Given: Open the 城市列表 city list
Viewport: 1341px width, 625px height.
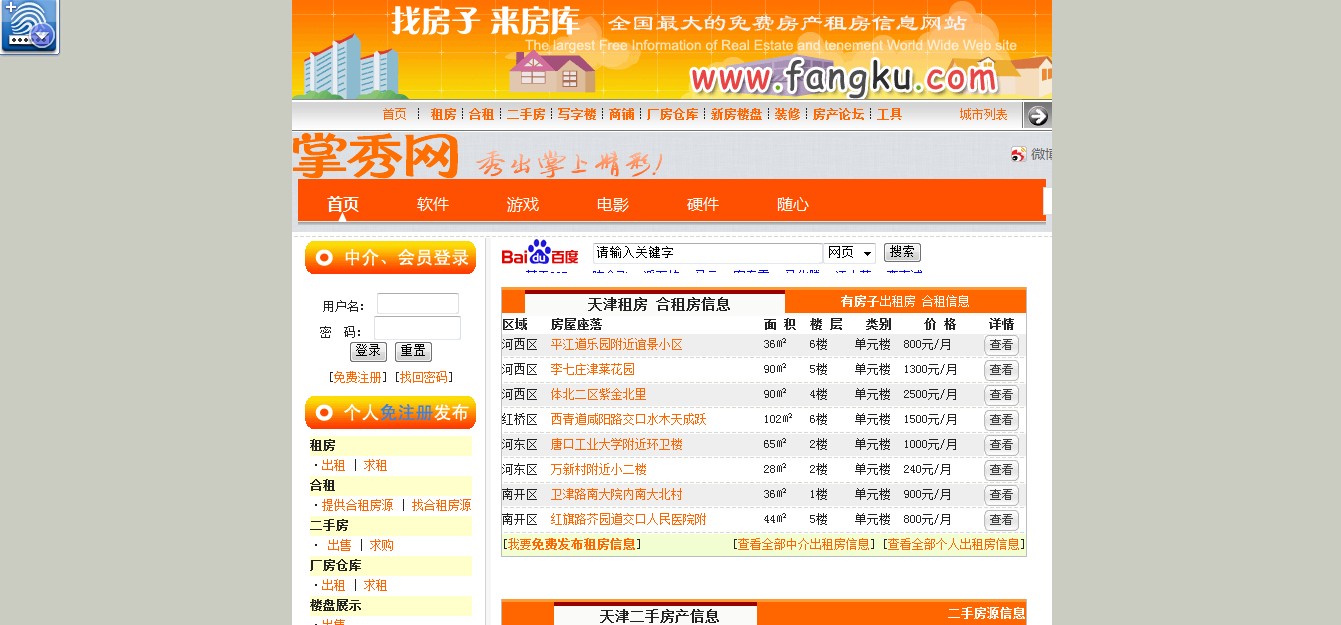Looking at the screenshot, I should click(984, 114).
